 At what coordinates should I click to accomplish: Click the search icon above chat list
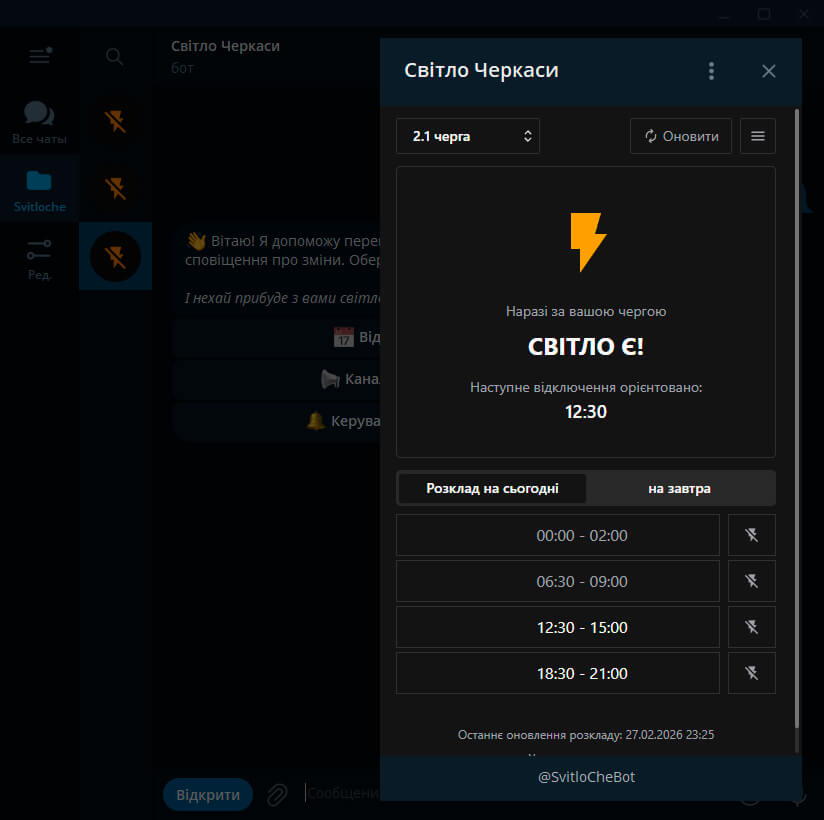pyautogui.click(x=115, y=57)
